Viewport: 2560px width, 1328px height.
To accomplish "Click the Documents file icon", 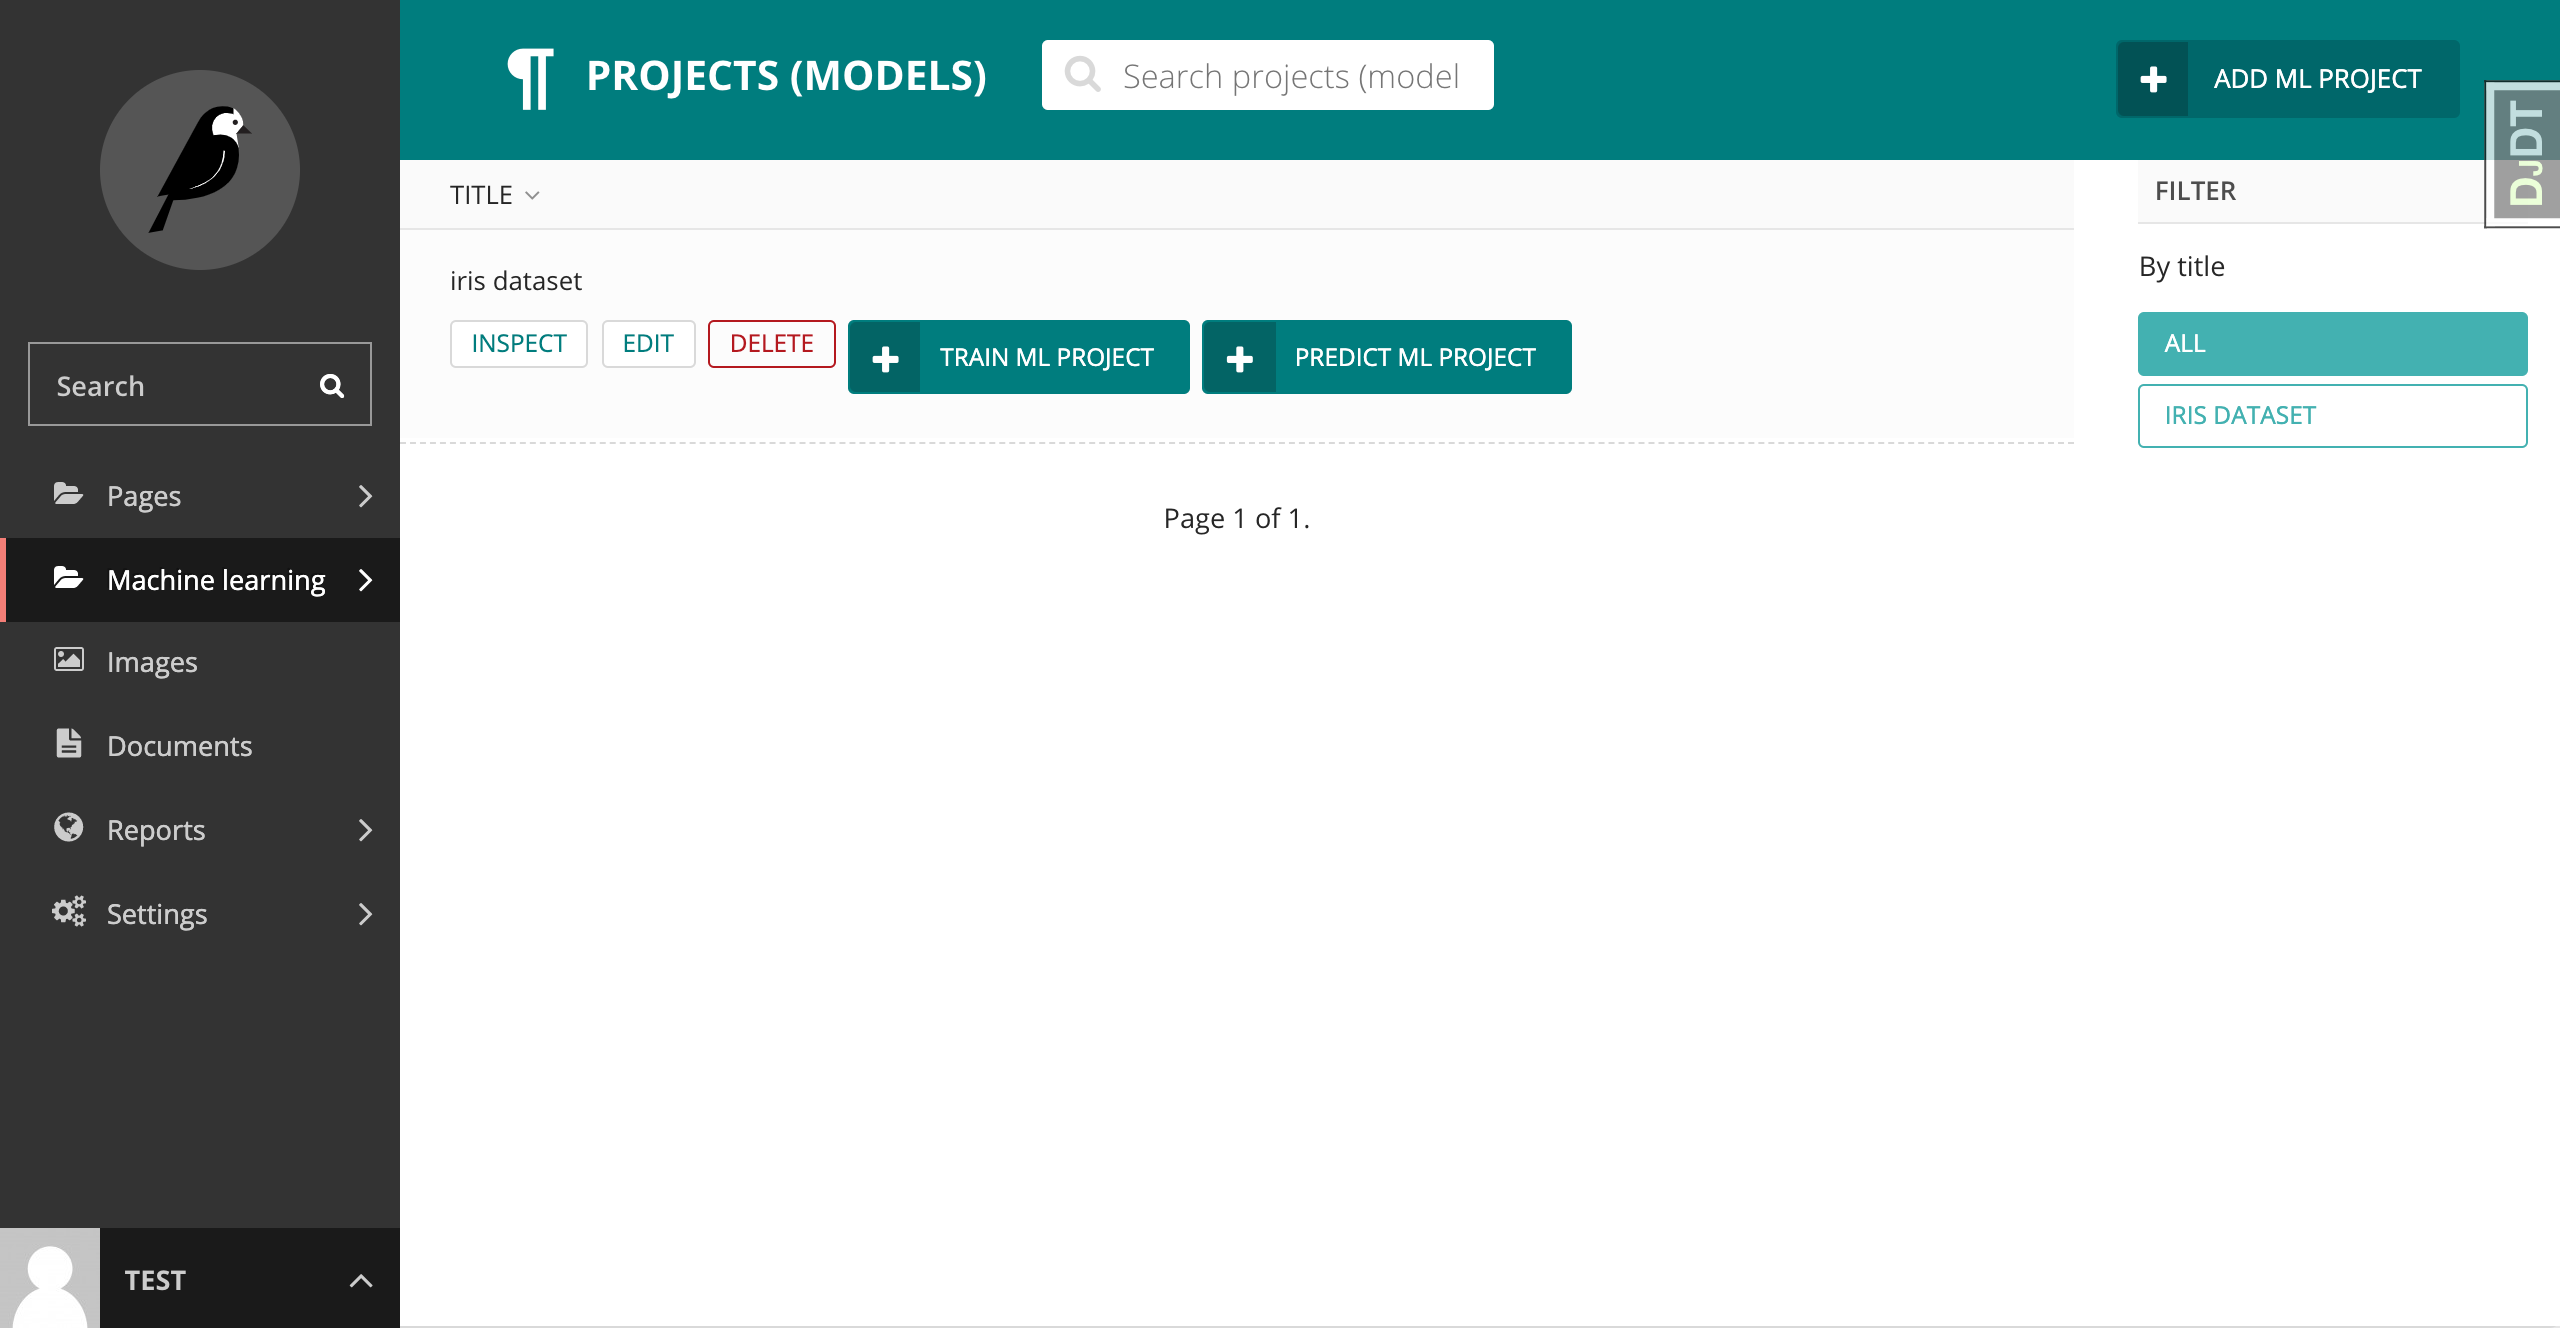I will (68, 744).
